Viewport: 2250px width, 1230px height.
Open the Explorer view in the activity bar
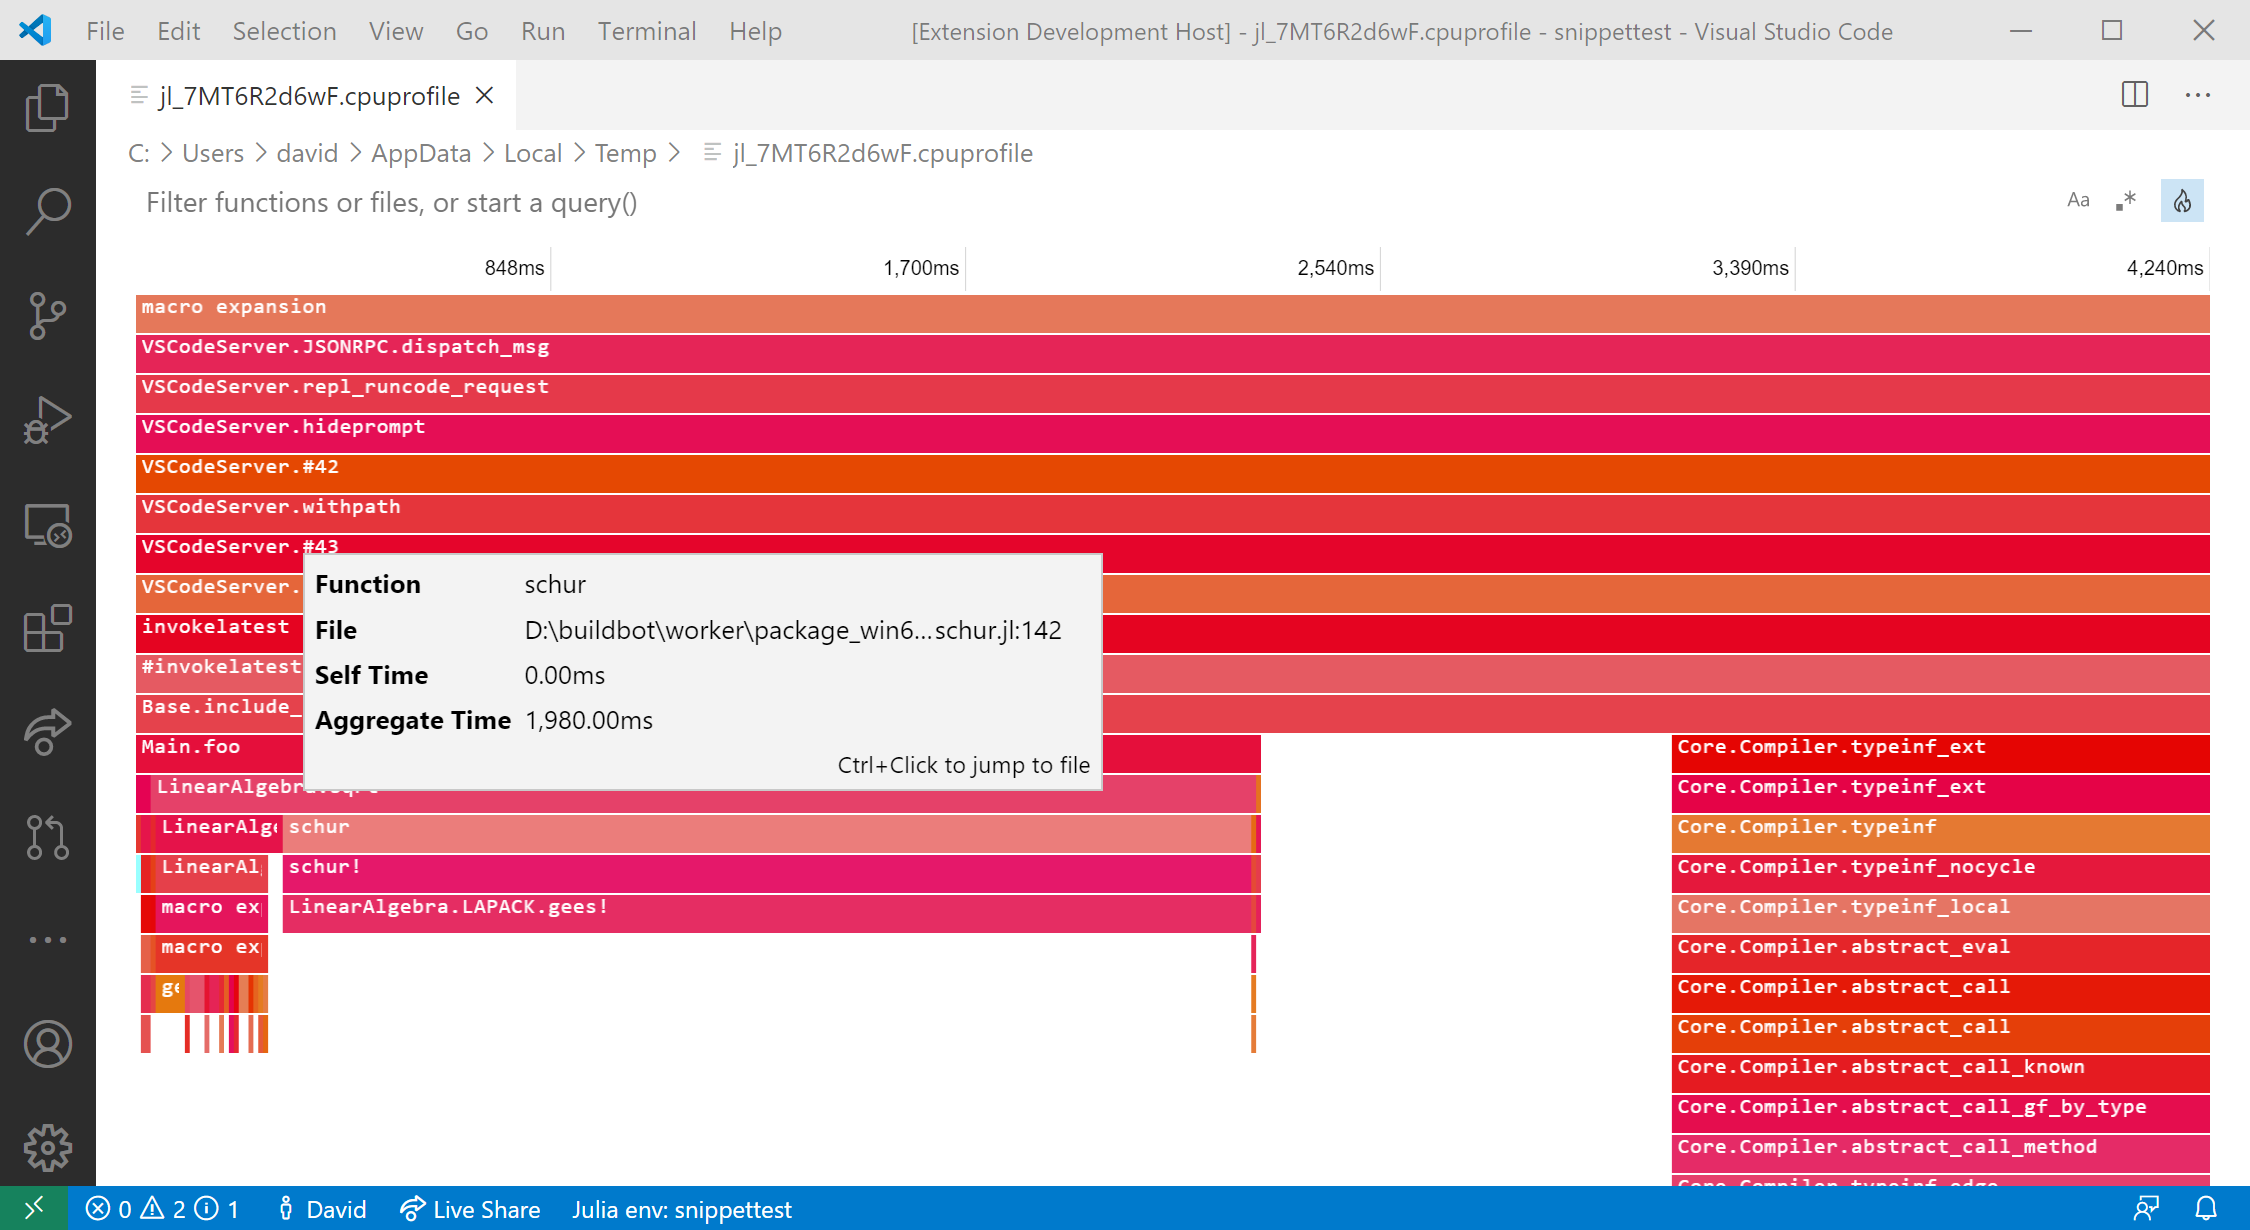point(46,107)
